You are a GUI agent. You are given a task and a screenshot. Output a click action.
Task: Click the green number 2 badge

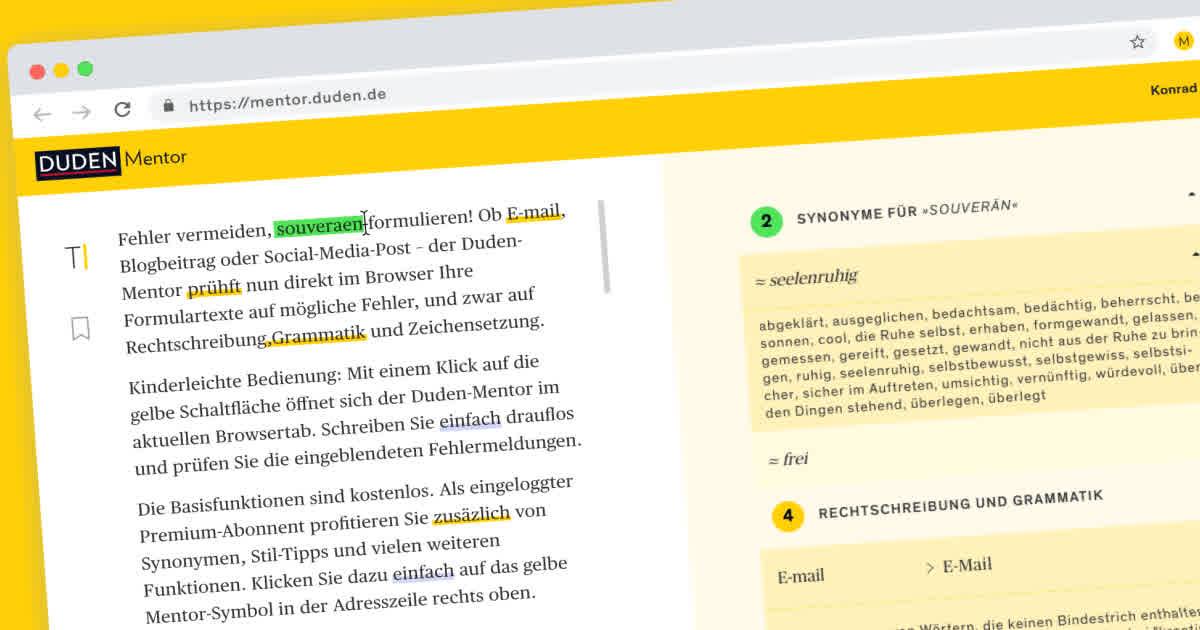pyautogui.click(x=766, y=221)
